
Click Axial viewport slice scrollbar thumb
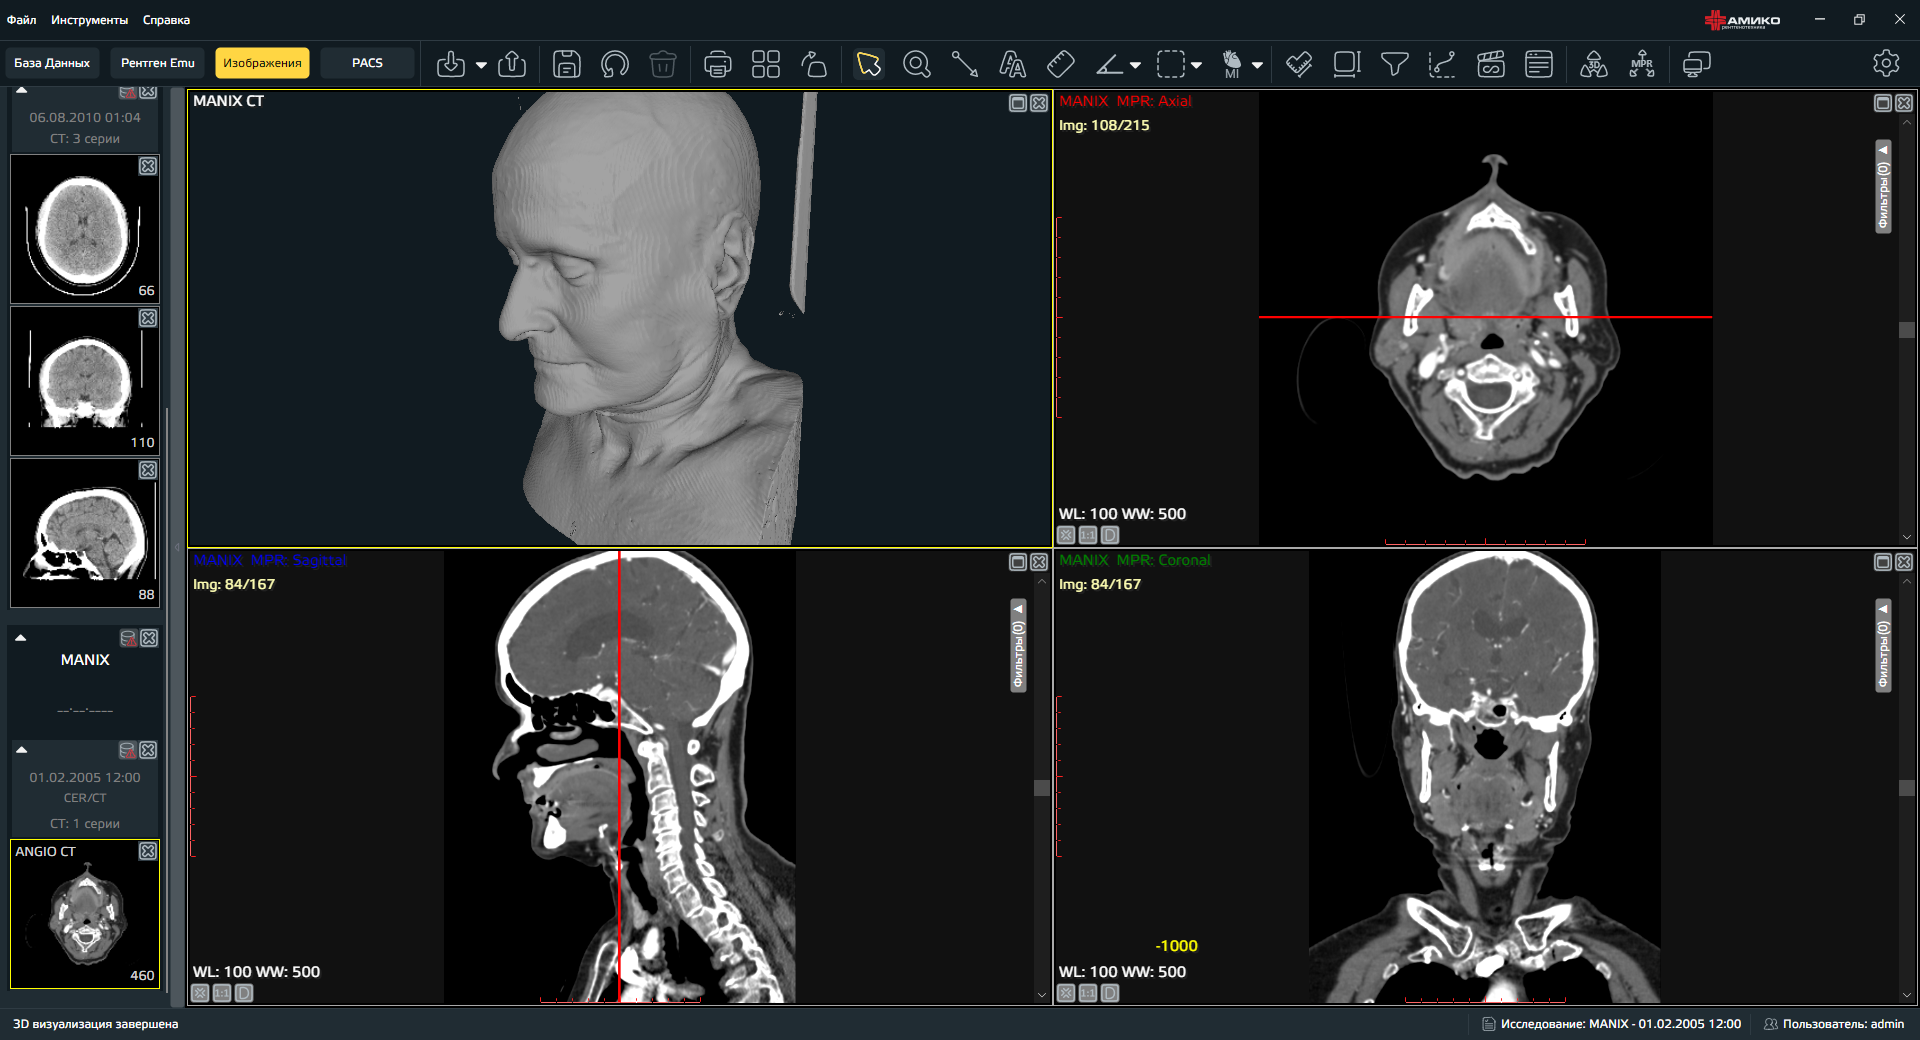point(1907,330)
